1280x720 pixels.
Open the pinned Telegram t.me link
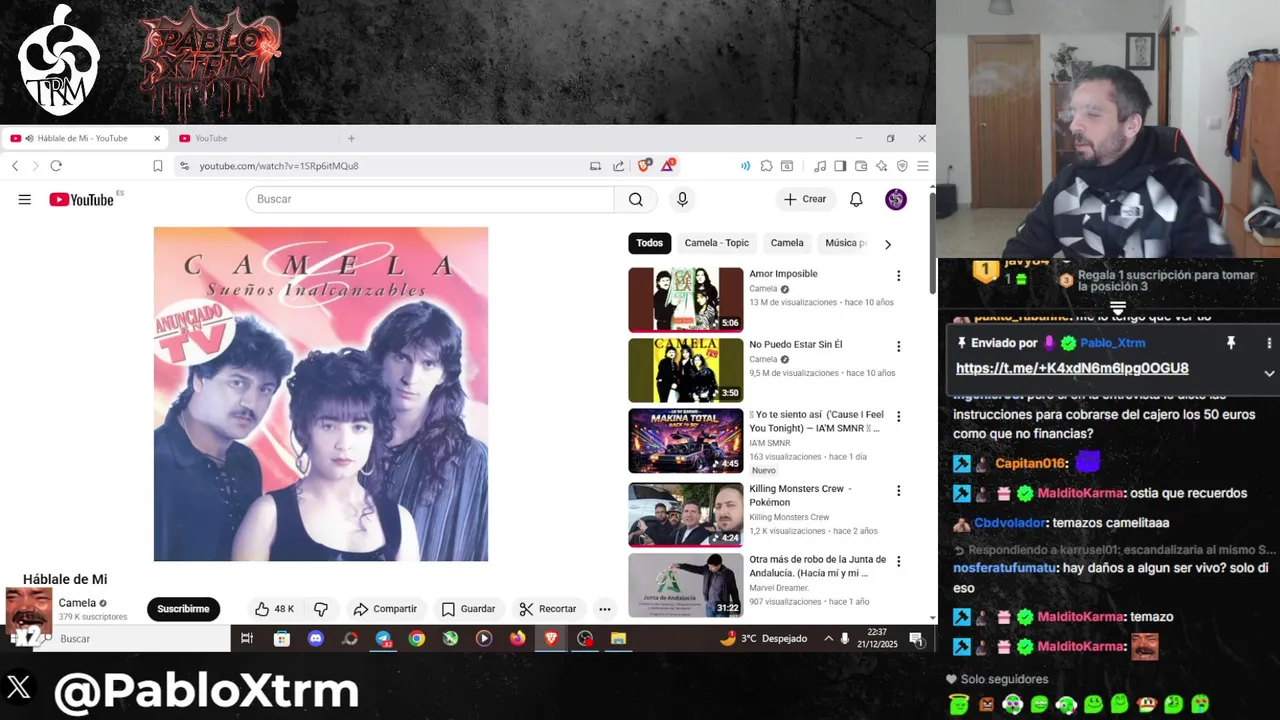(x=1072, y=368)
